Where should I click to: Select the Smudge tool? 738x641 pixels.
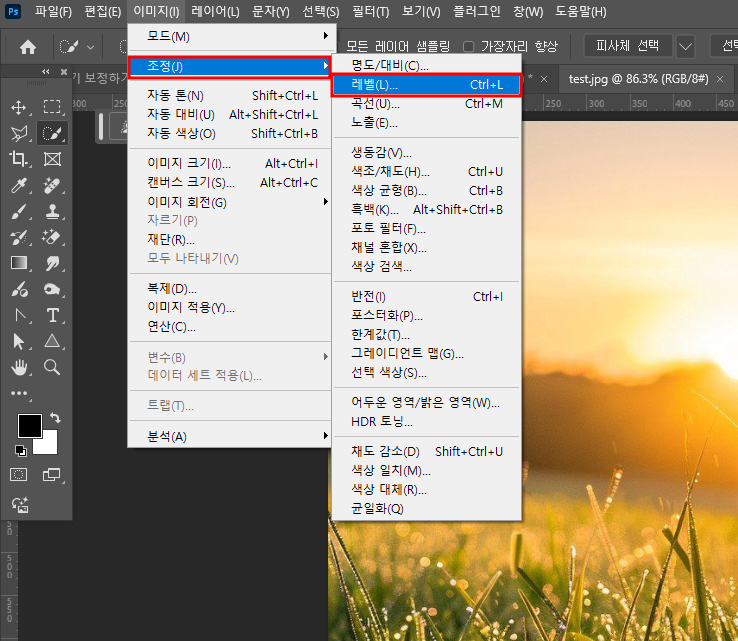pyautogui.click(x=52, y=263)
